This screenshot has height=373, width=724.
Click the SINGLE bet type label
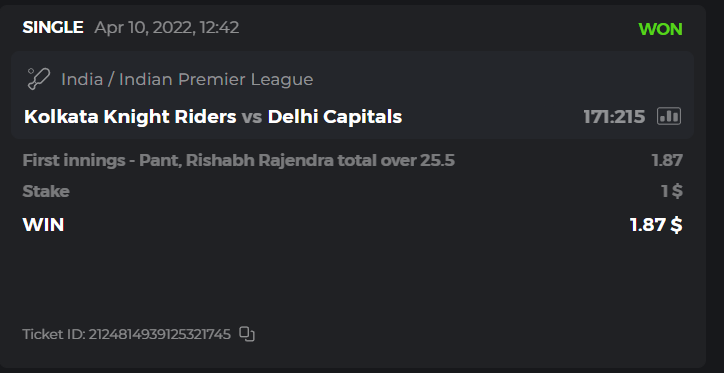coord(53,28)
